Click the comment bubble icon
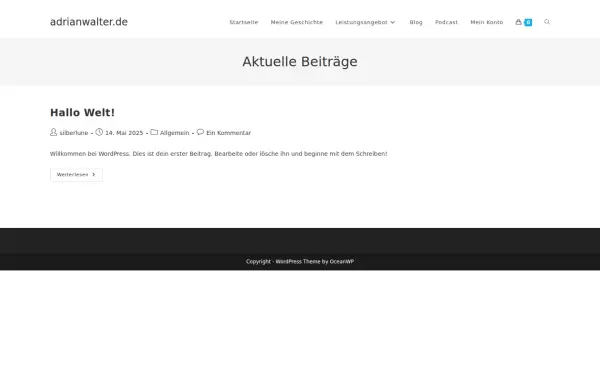 pyautogui.click(x=200, y=132)
